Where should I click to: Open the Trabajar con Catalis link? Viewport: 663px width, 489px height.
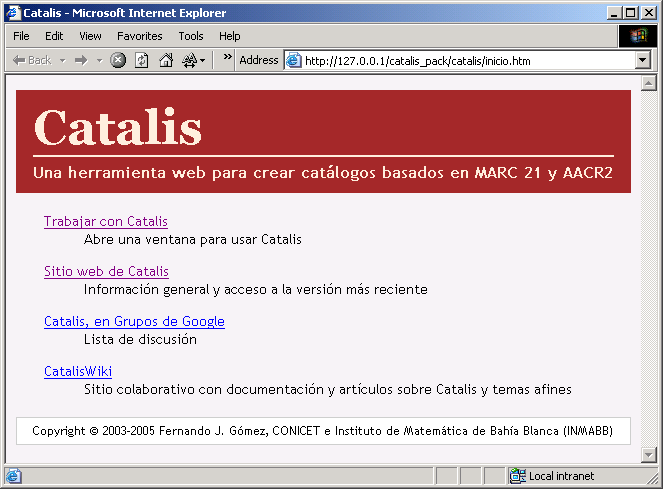point(106,221)
